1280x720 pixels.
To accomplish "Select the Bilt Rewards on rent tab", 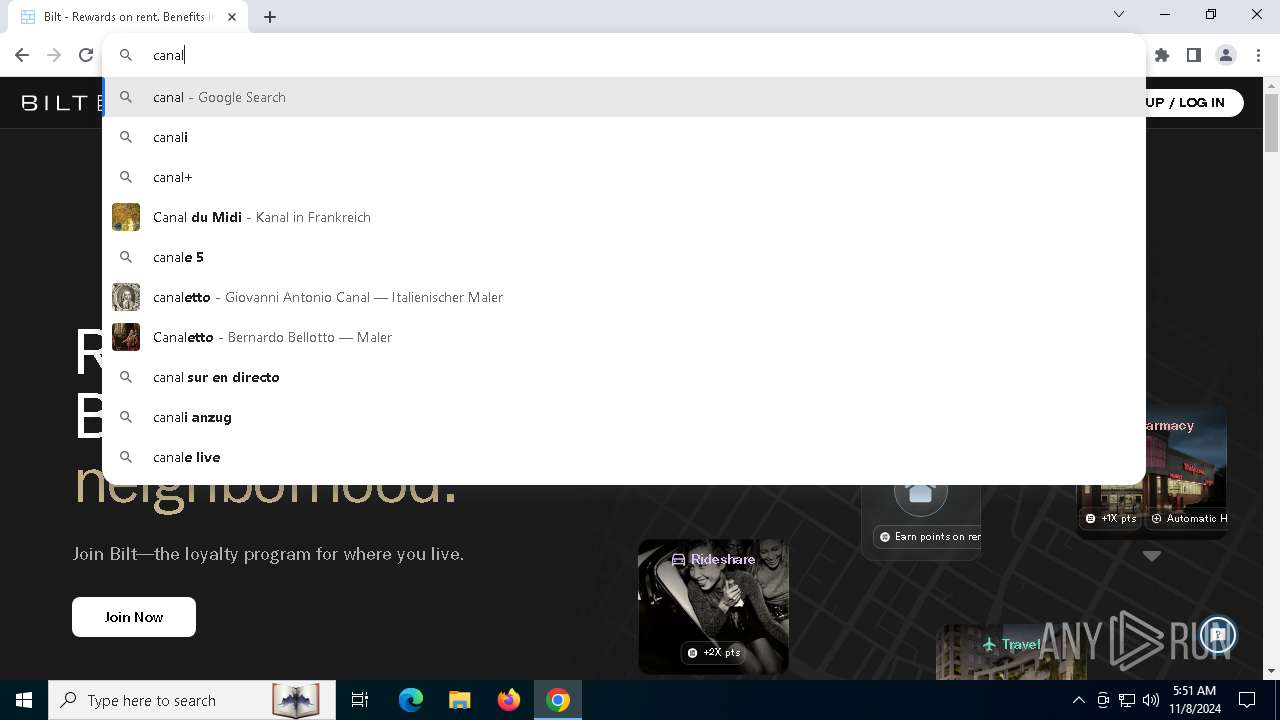I will [128, 17].
